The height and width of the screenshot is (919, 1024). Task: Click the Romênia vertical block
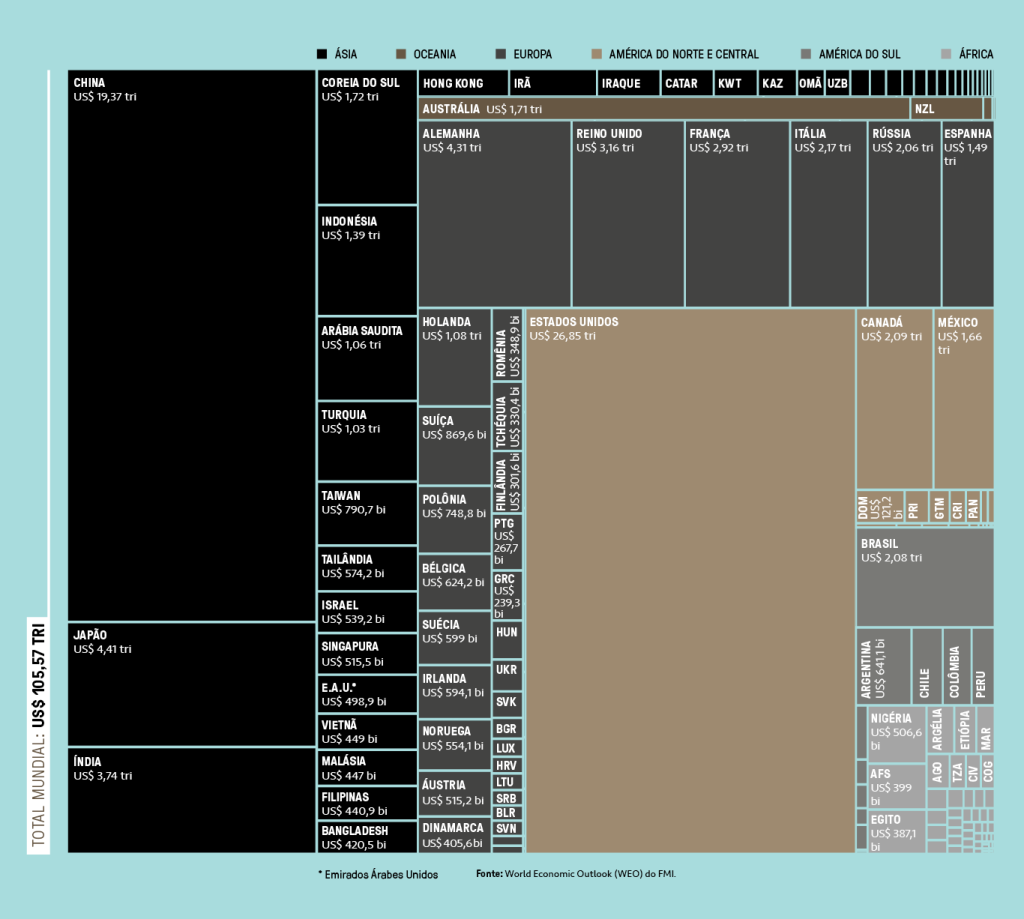pos(507,345)
